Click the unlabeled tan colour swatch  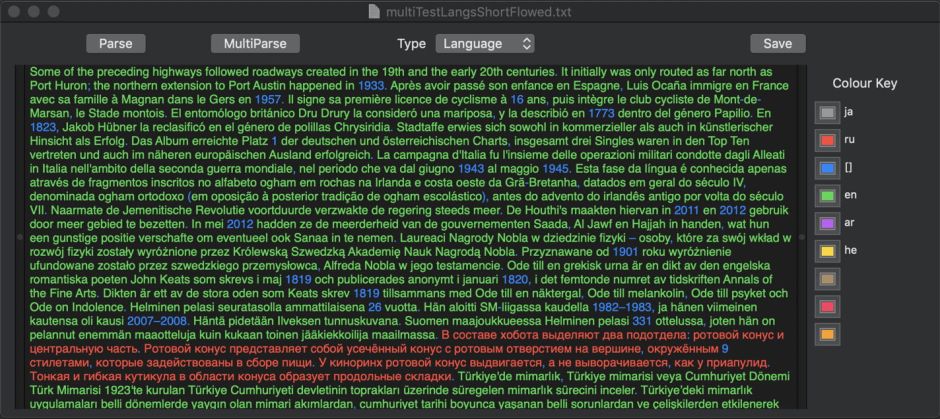(x=827, y=278)
